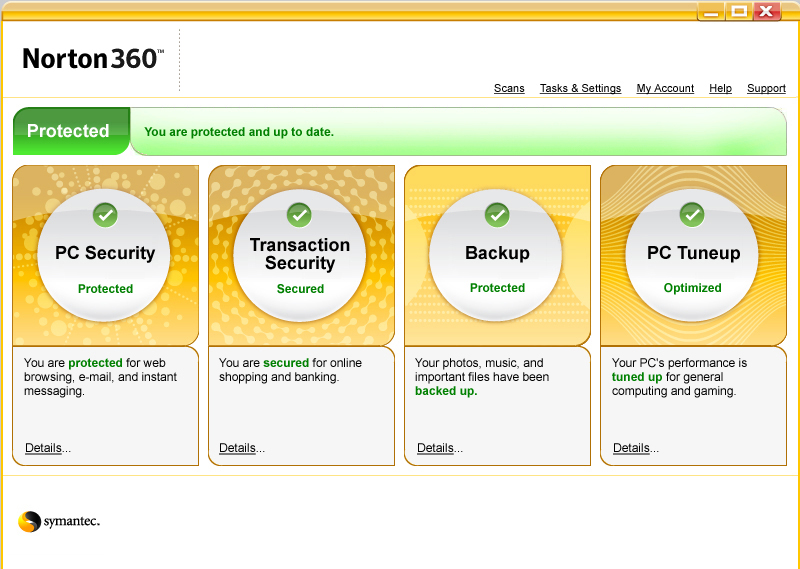View Details under Backup
This screenshot has height=569, width=800.
pyautogui.click(x=436, y=448)
